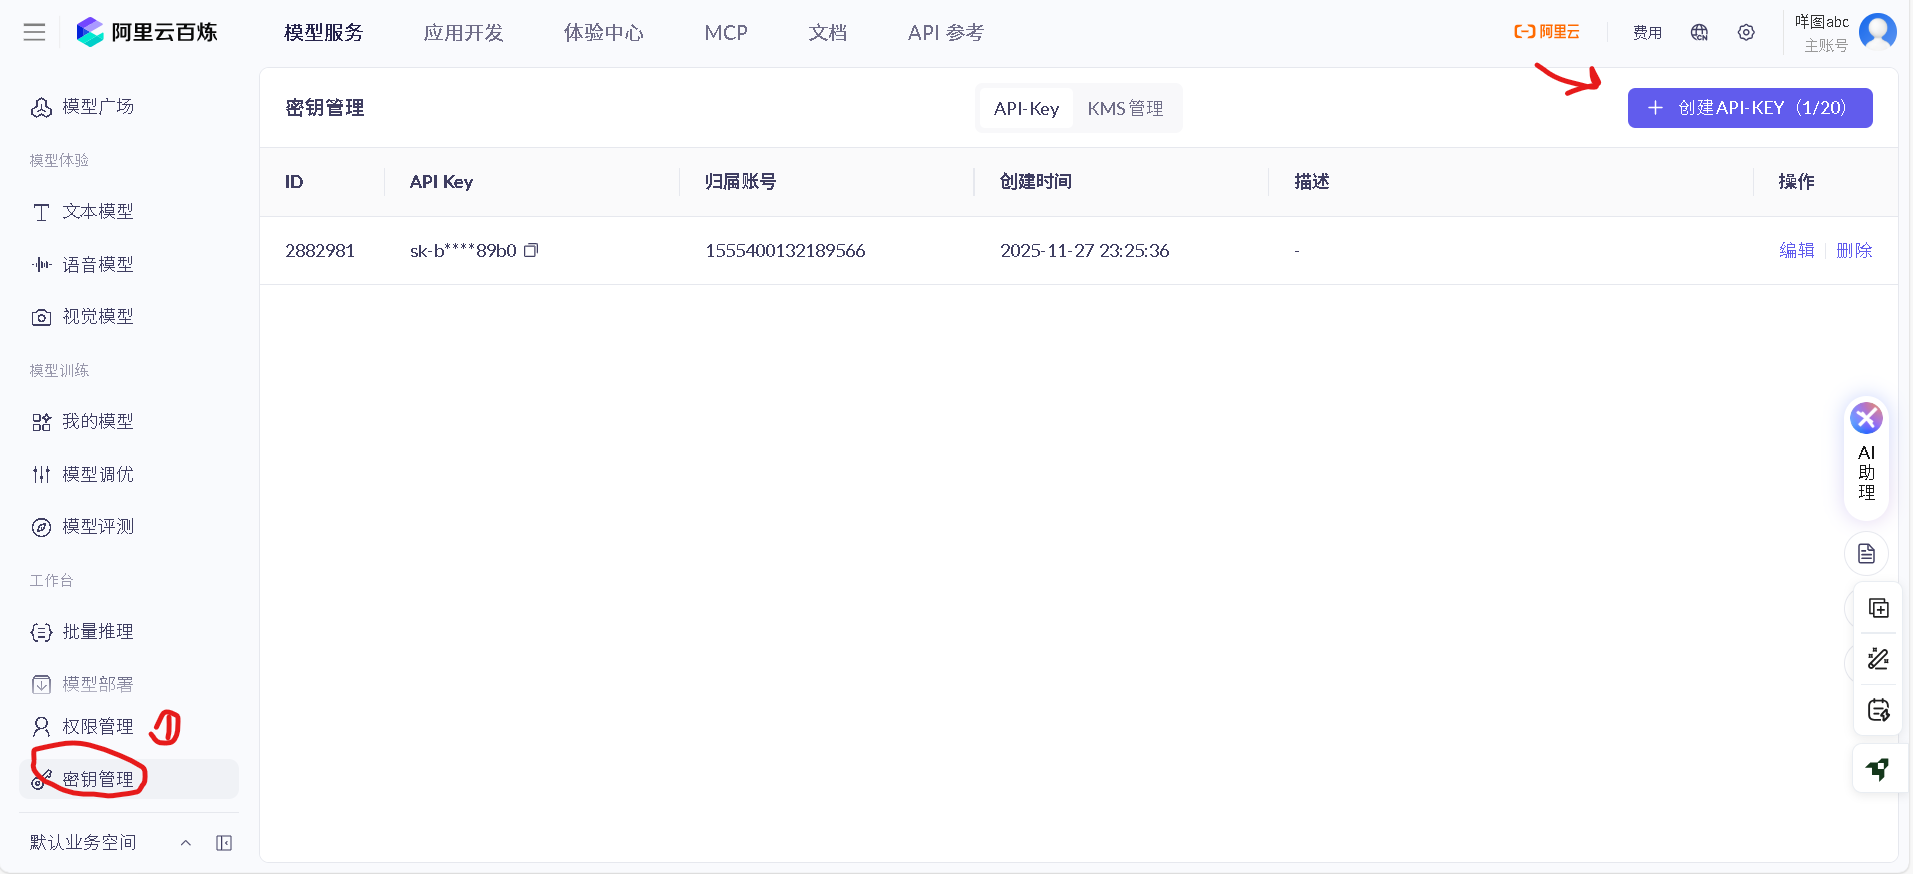The height and width of the screenshot is (874, 1913).
Task: Click the green megaphone icon
Action: (x=1878, y=769)
